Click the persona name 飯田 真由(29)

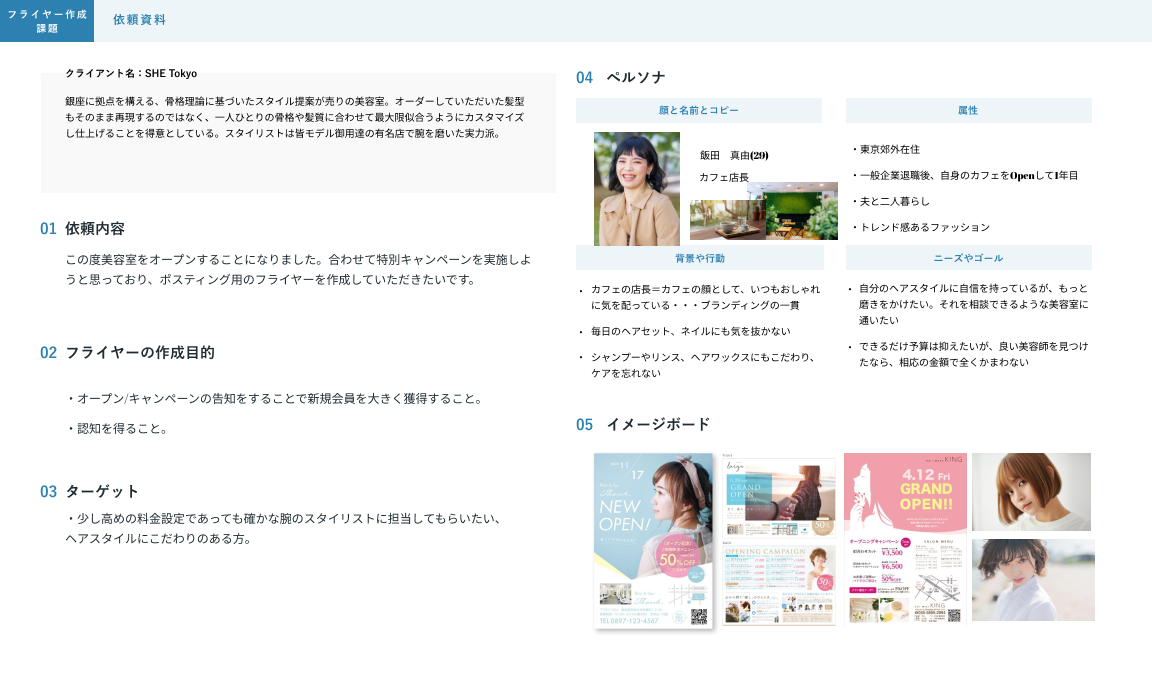[x=733, y=155]
